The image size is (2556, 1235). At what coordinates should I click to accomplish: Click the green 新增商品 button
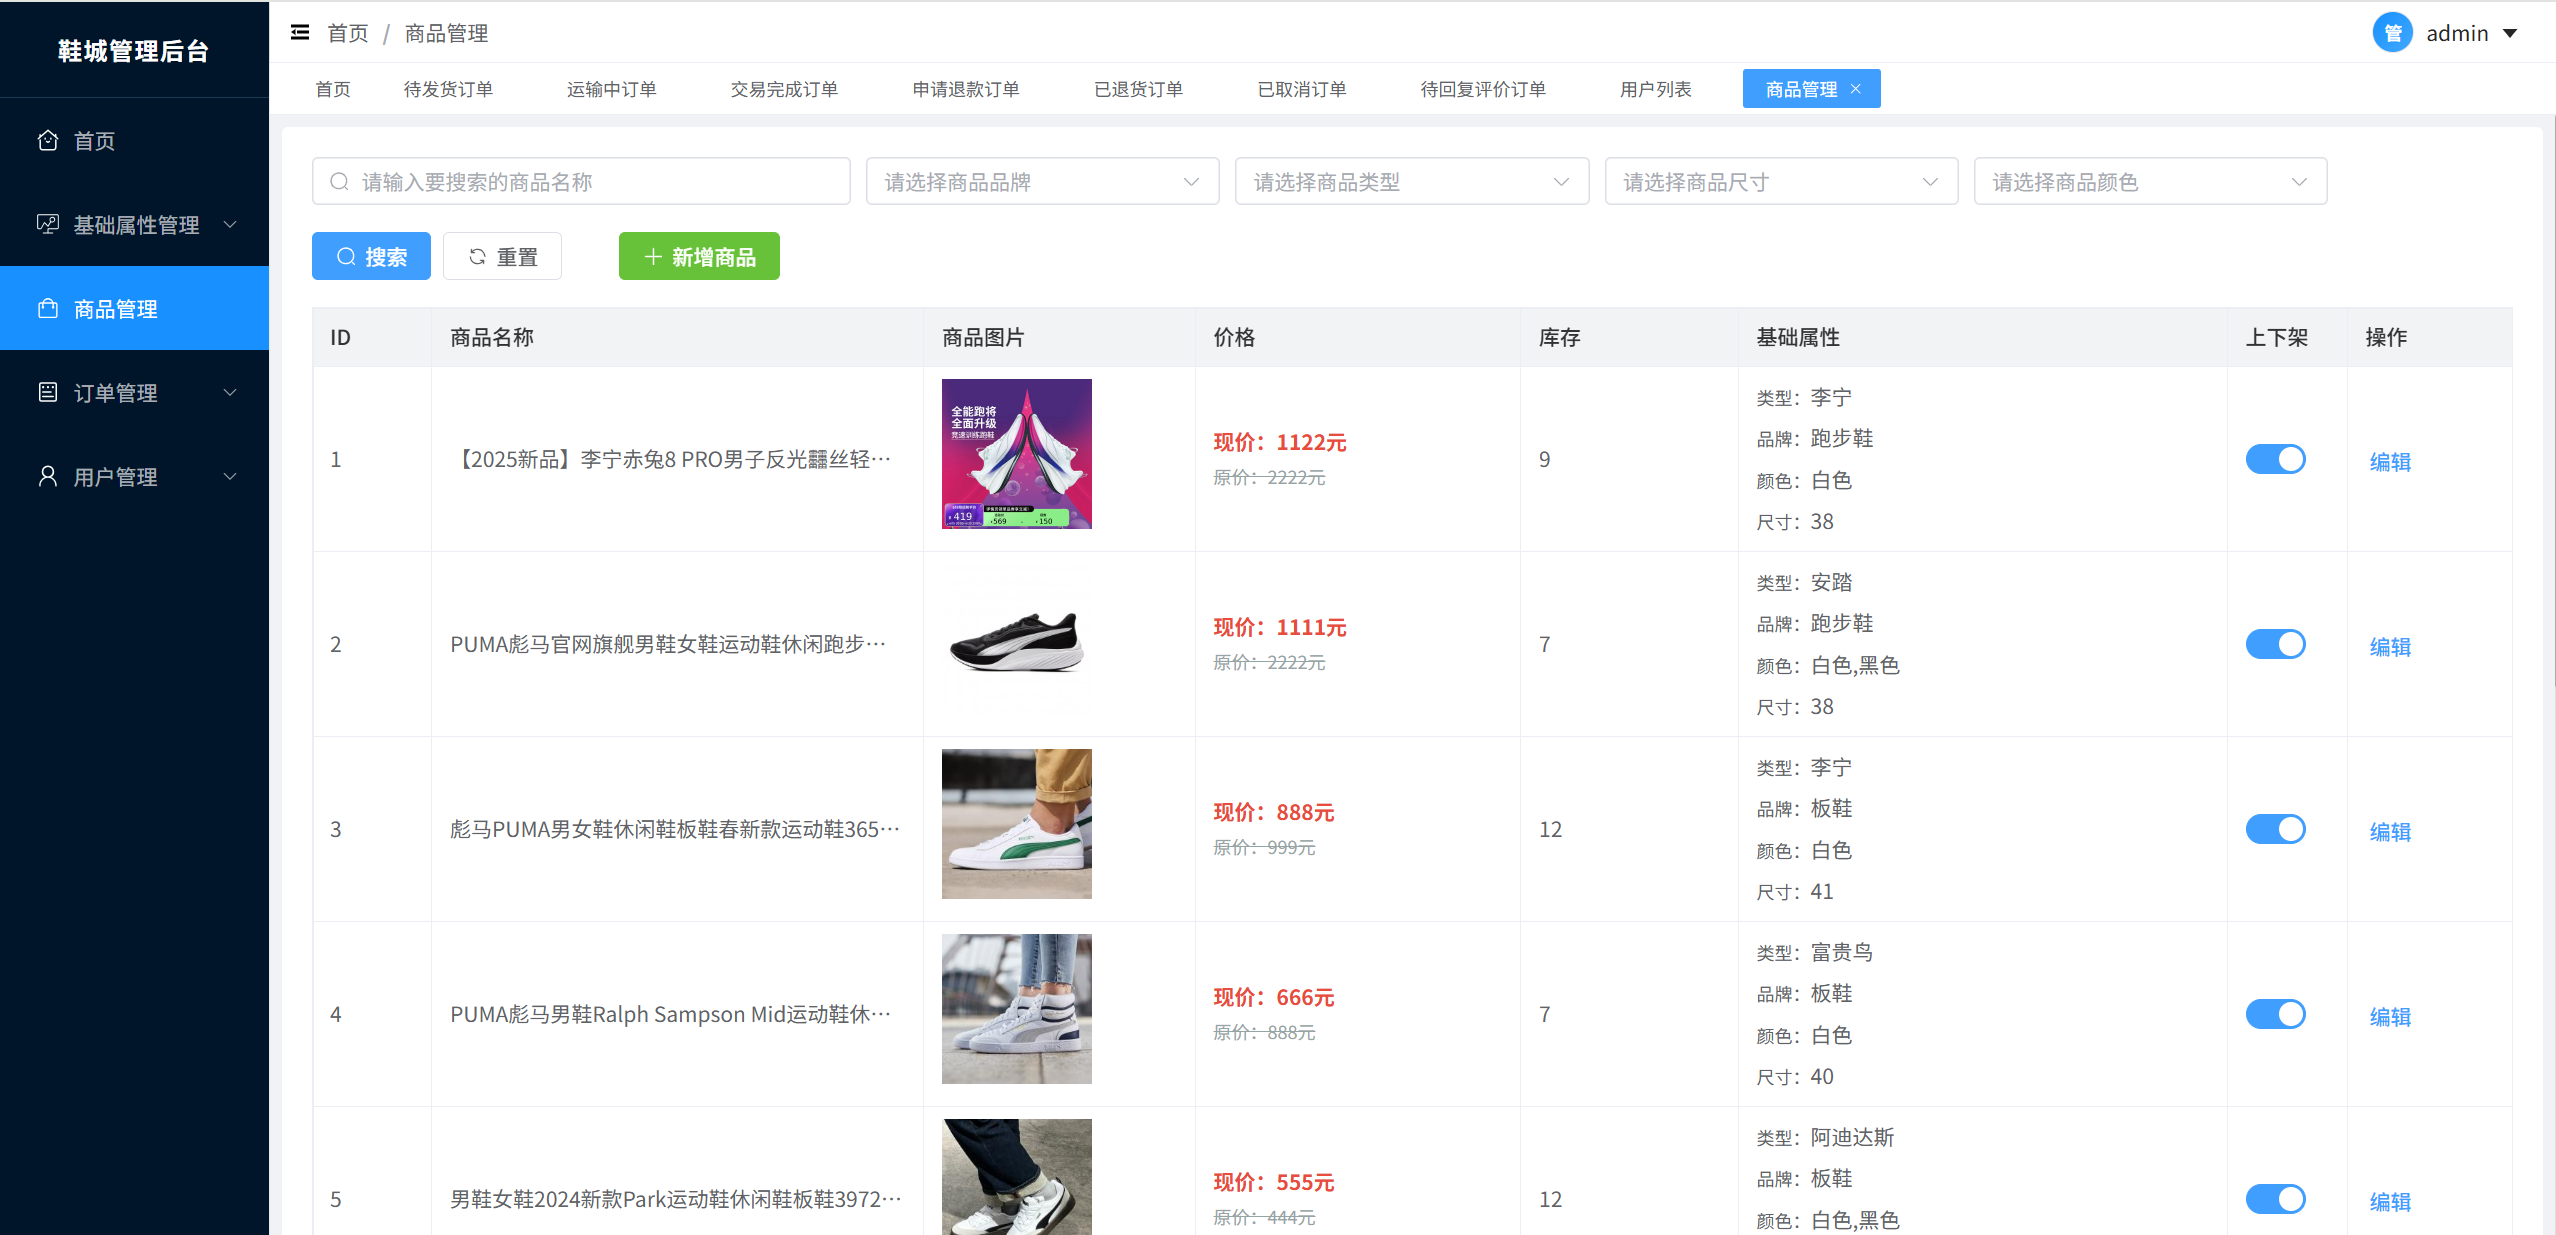click(699, 257)
